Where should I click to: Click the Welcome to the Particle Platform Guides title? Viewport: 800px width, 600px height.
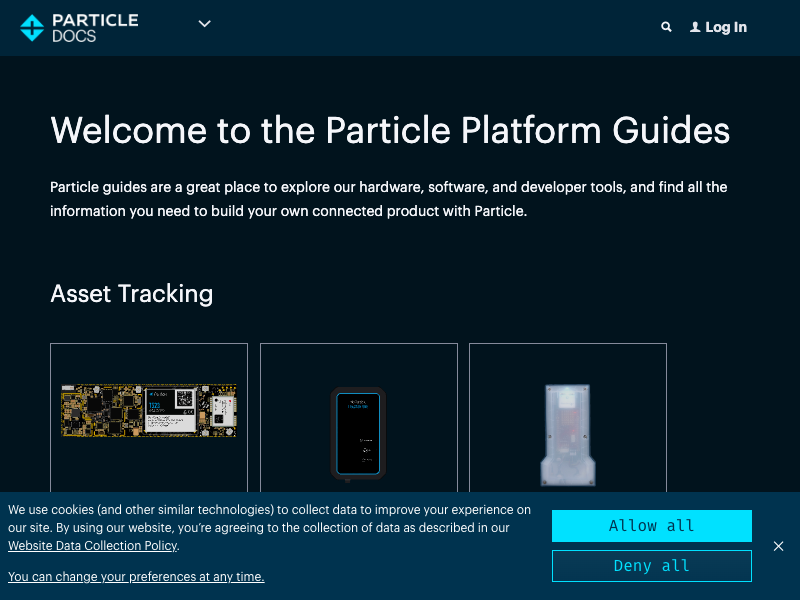390,130
